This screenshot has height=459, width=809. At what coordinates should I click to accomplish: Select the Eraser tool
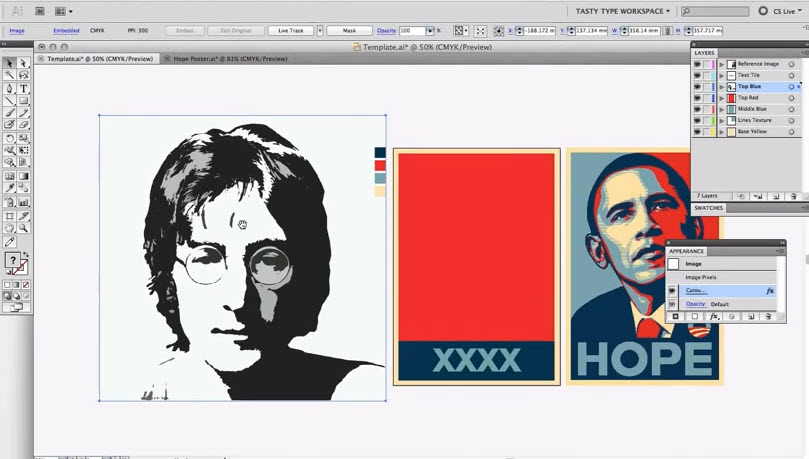(x=23, y=124)
